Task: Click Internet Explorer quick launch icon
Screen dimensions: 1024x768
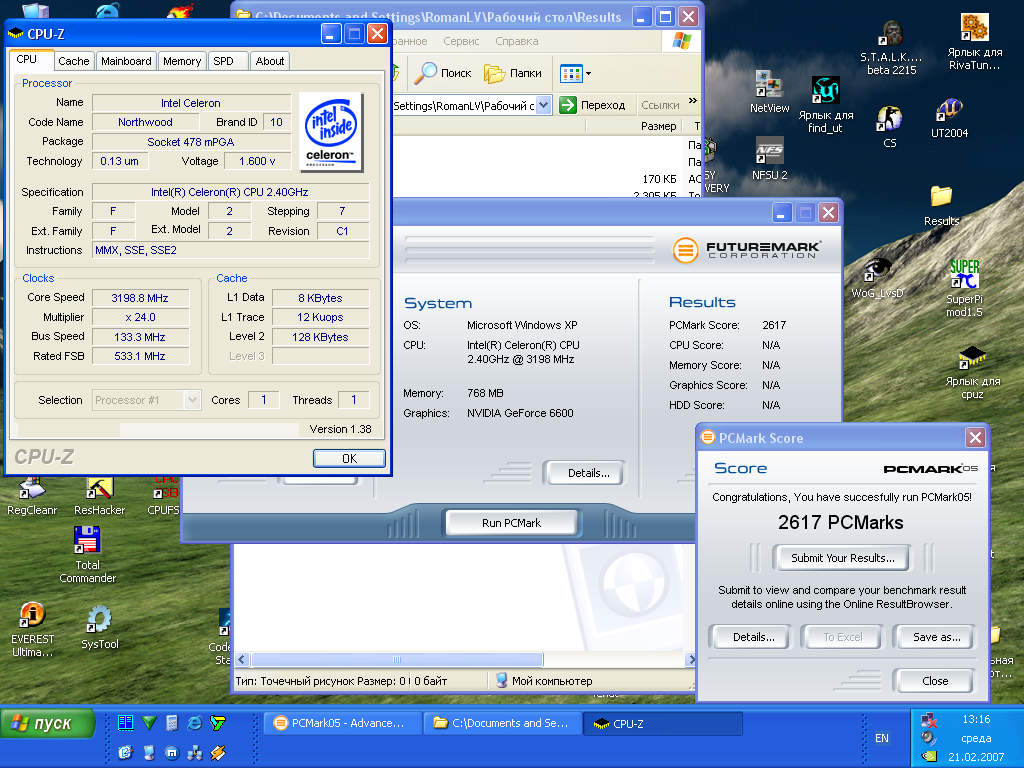Action: [x=194, y=723]
